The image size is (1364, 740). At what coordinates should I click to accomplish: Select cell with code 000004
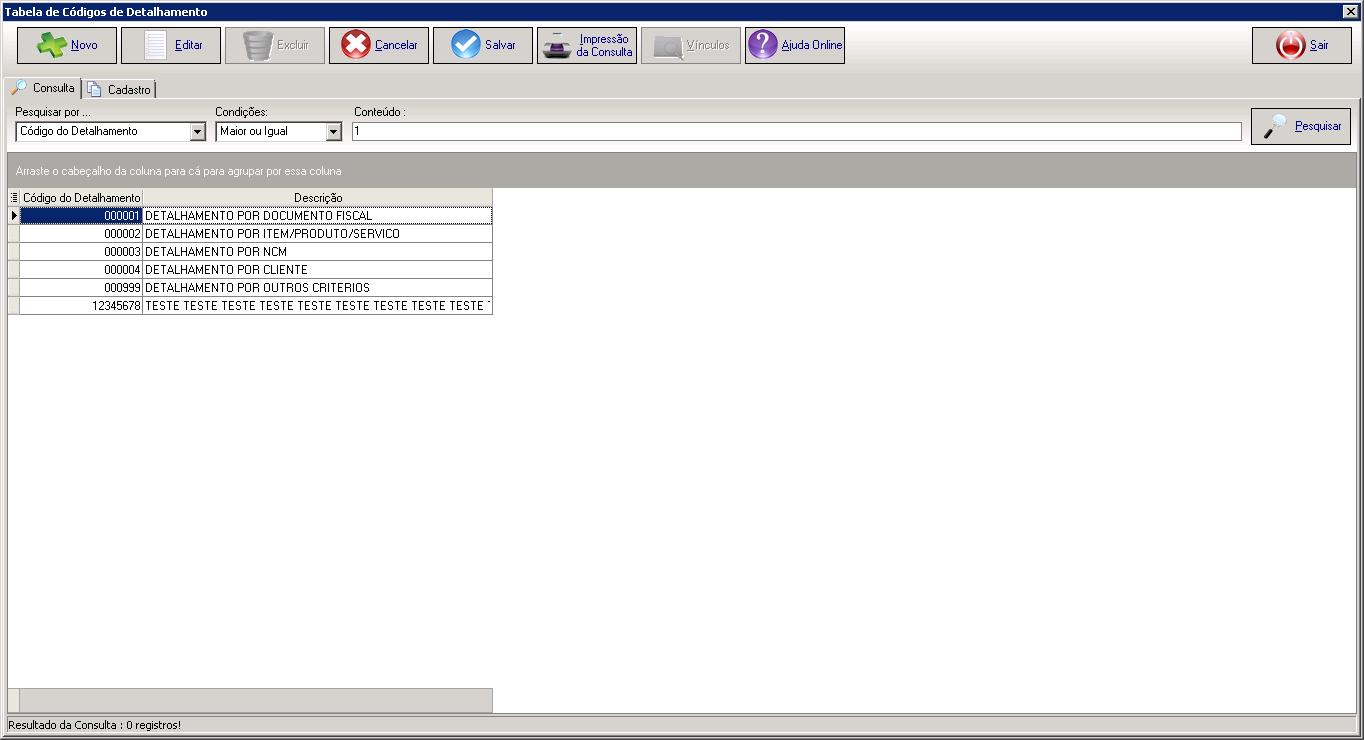(x=82, y=270)
